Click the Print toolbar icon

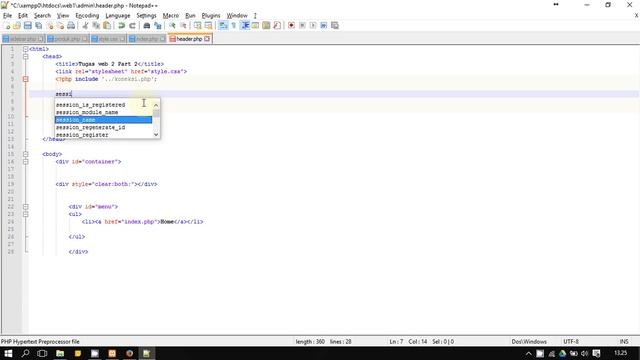coord(71,26)
